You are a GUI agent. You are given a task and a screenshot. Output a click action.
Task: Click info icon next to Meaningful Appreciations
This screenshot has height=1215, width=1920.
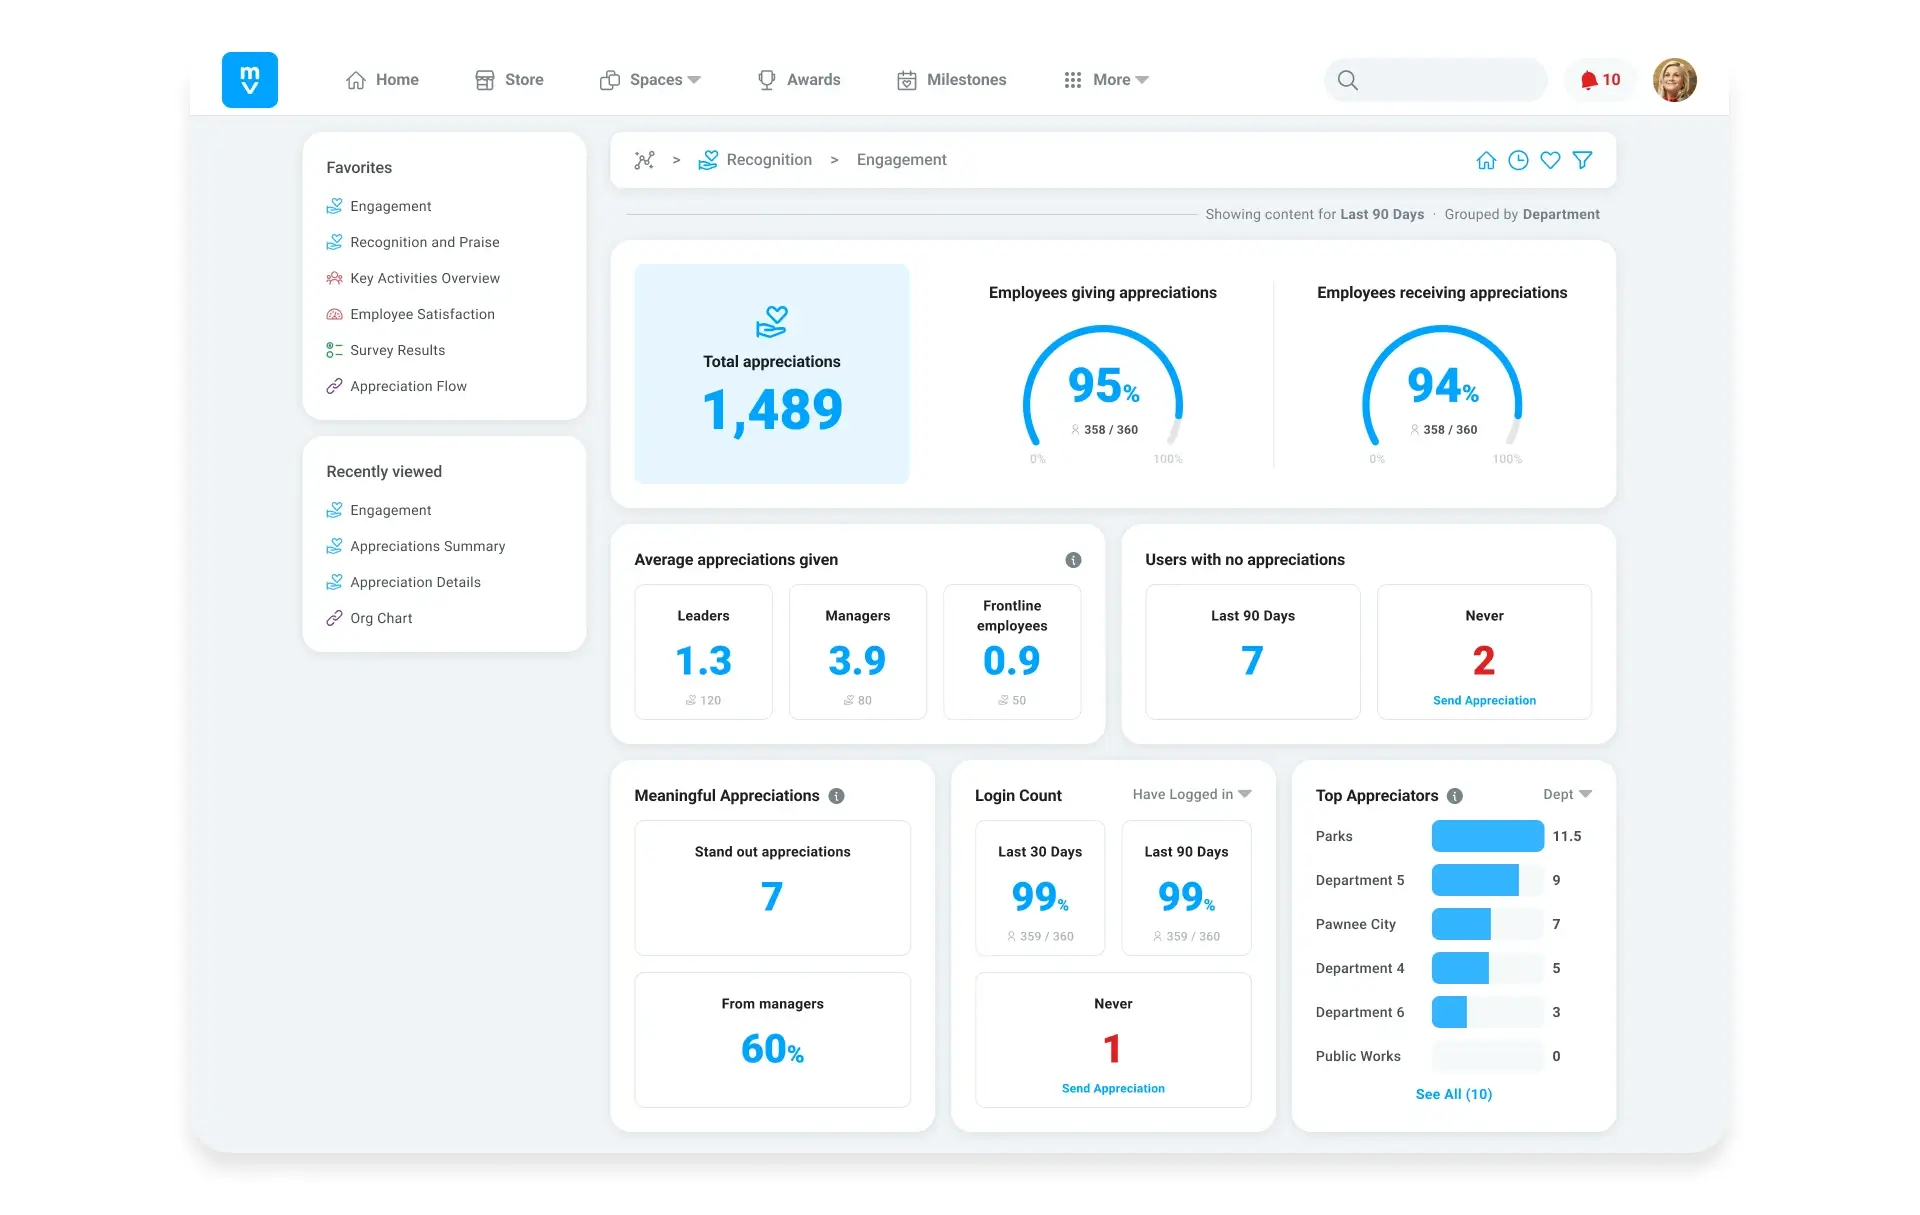(x=837, y=796)
